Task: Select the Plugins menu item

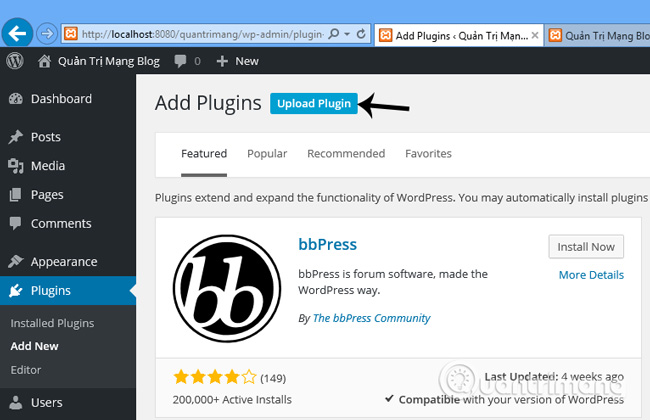Action: pos(51,291)
